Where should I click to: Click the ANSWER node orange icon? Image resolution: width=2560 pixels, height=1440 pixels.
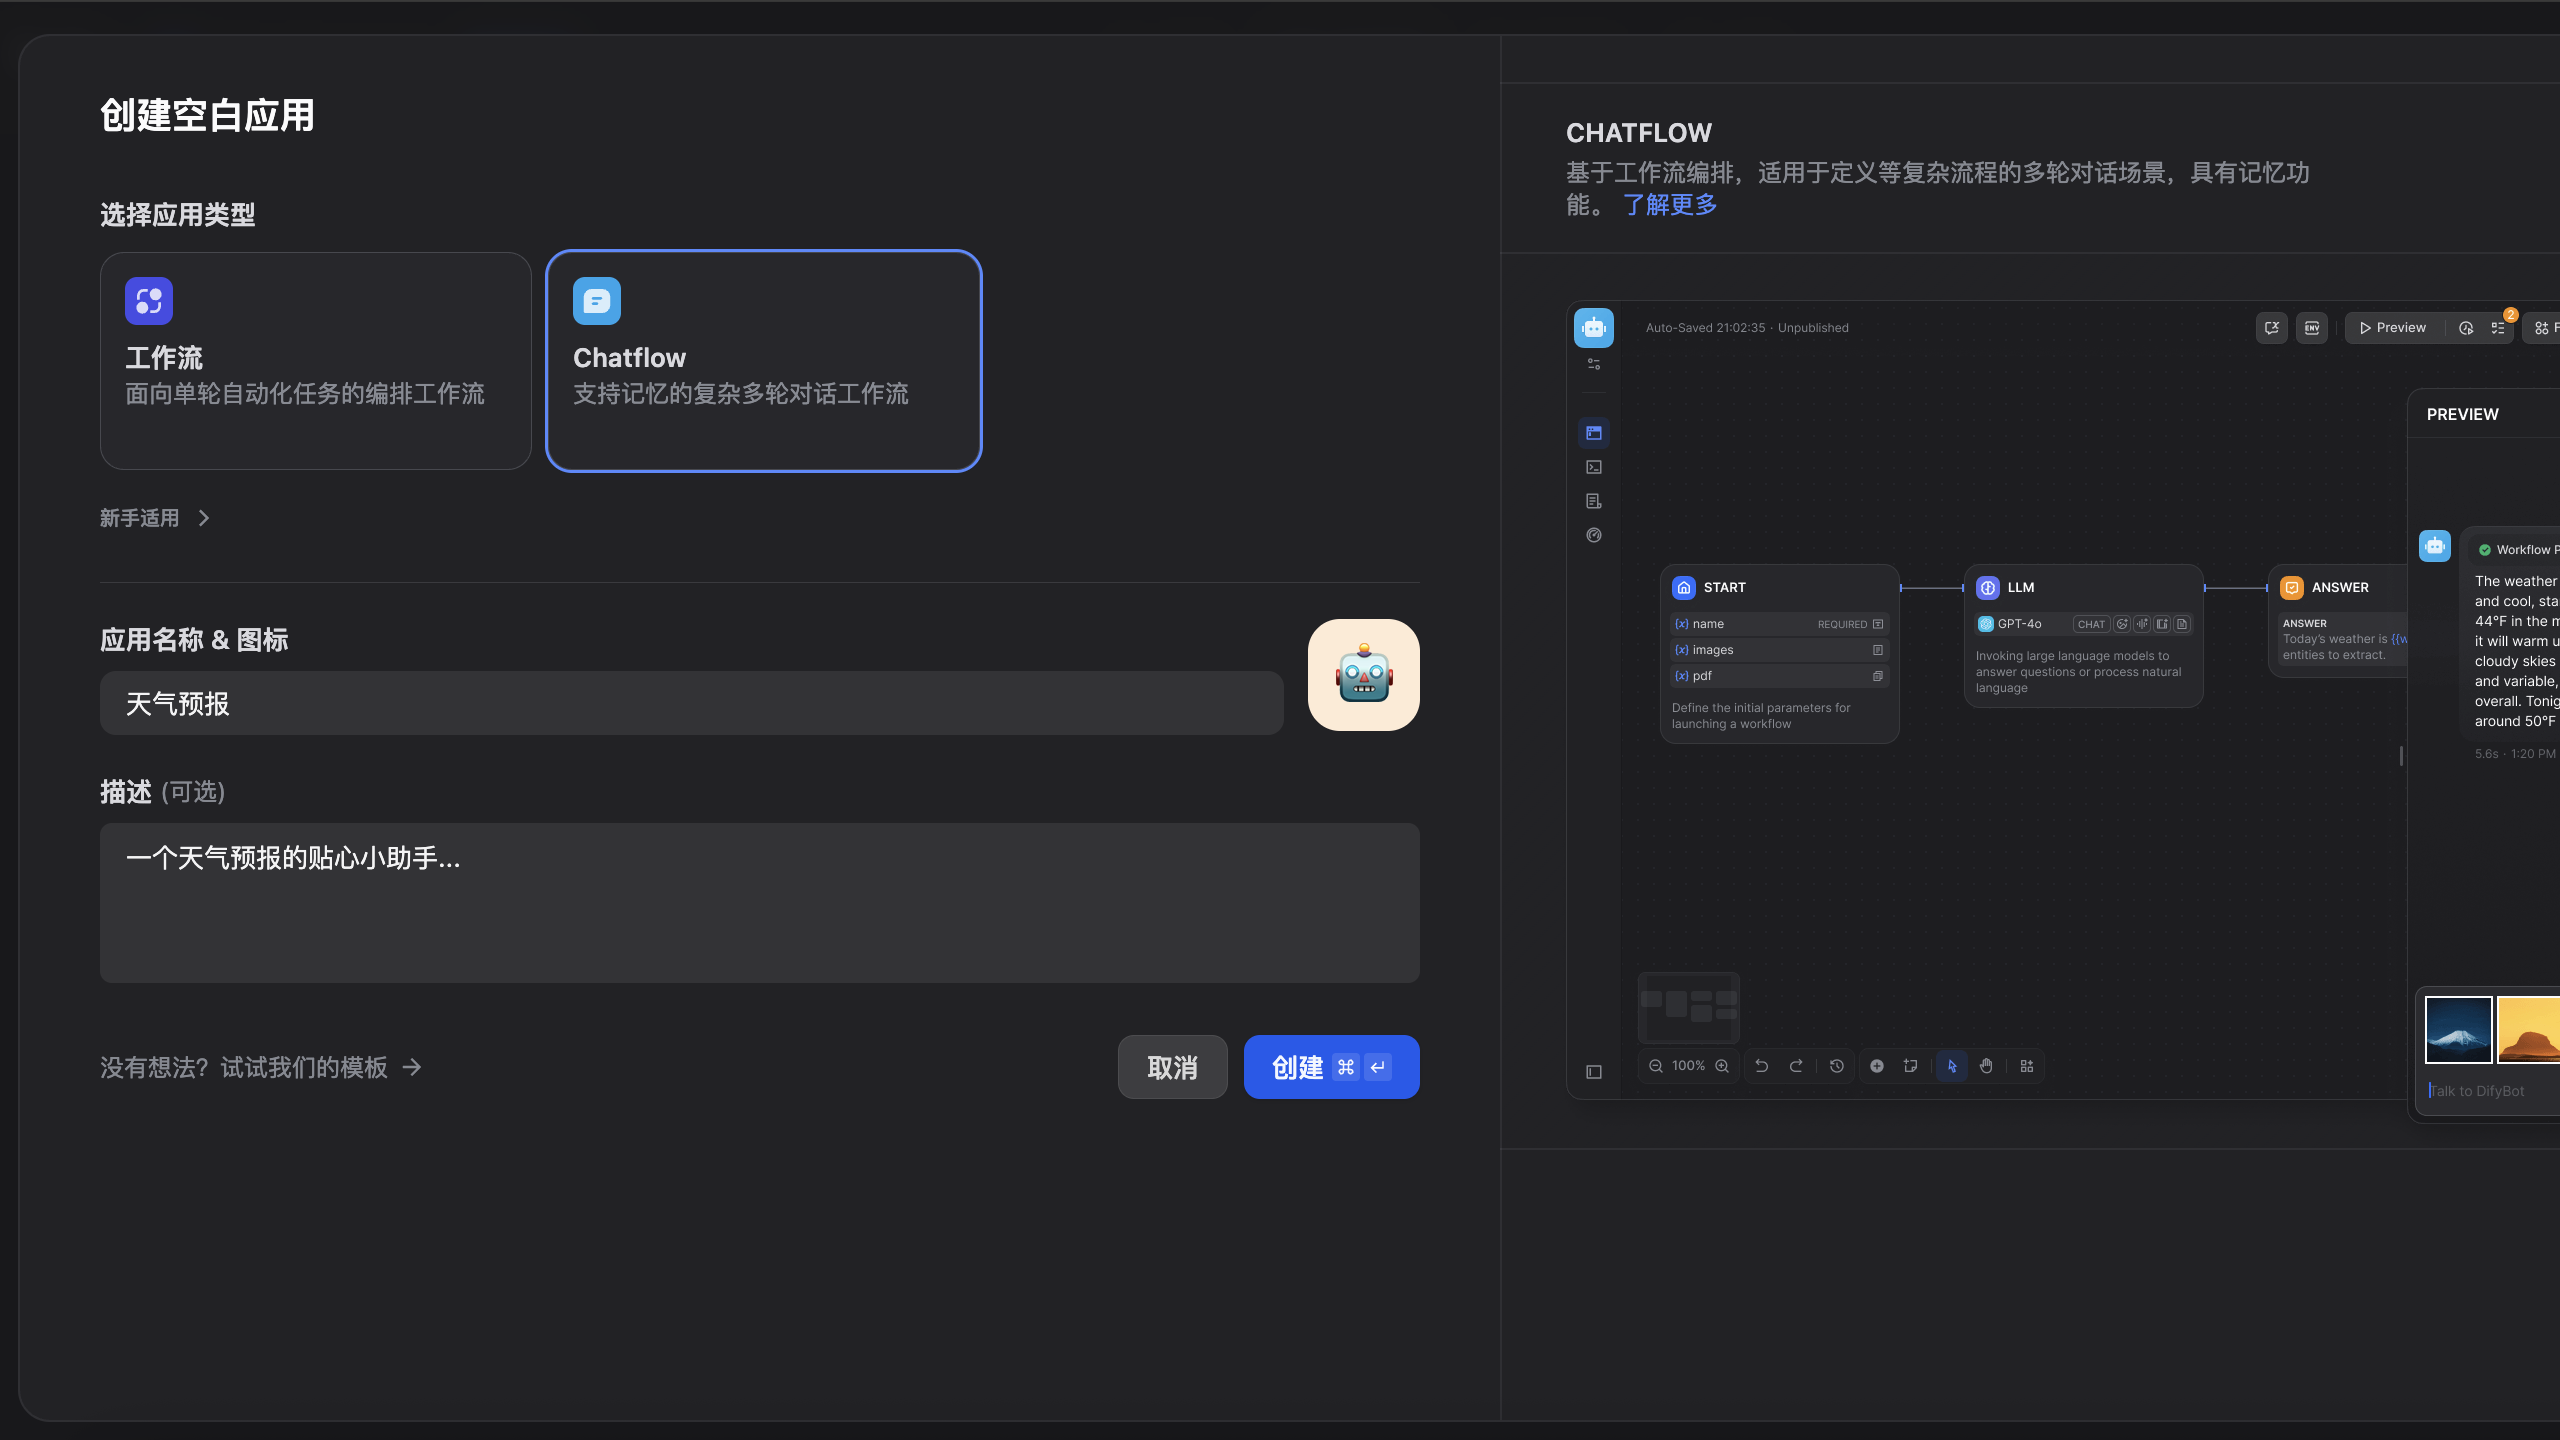point(2292,588)
